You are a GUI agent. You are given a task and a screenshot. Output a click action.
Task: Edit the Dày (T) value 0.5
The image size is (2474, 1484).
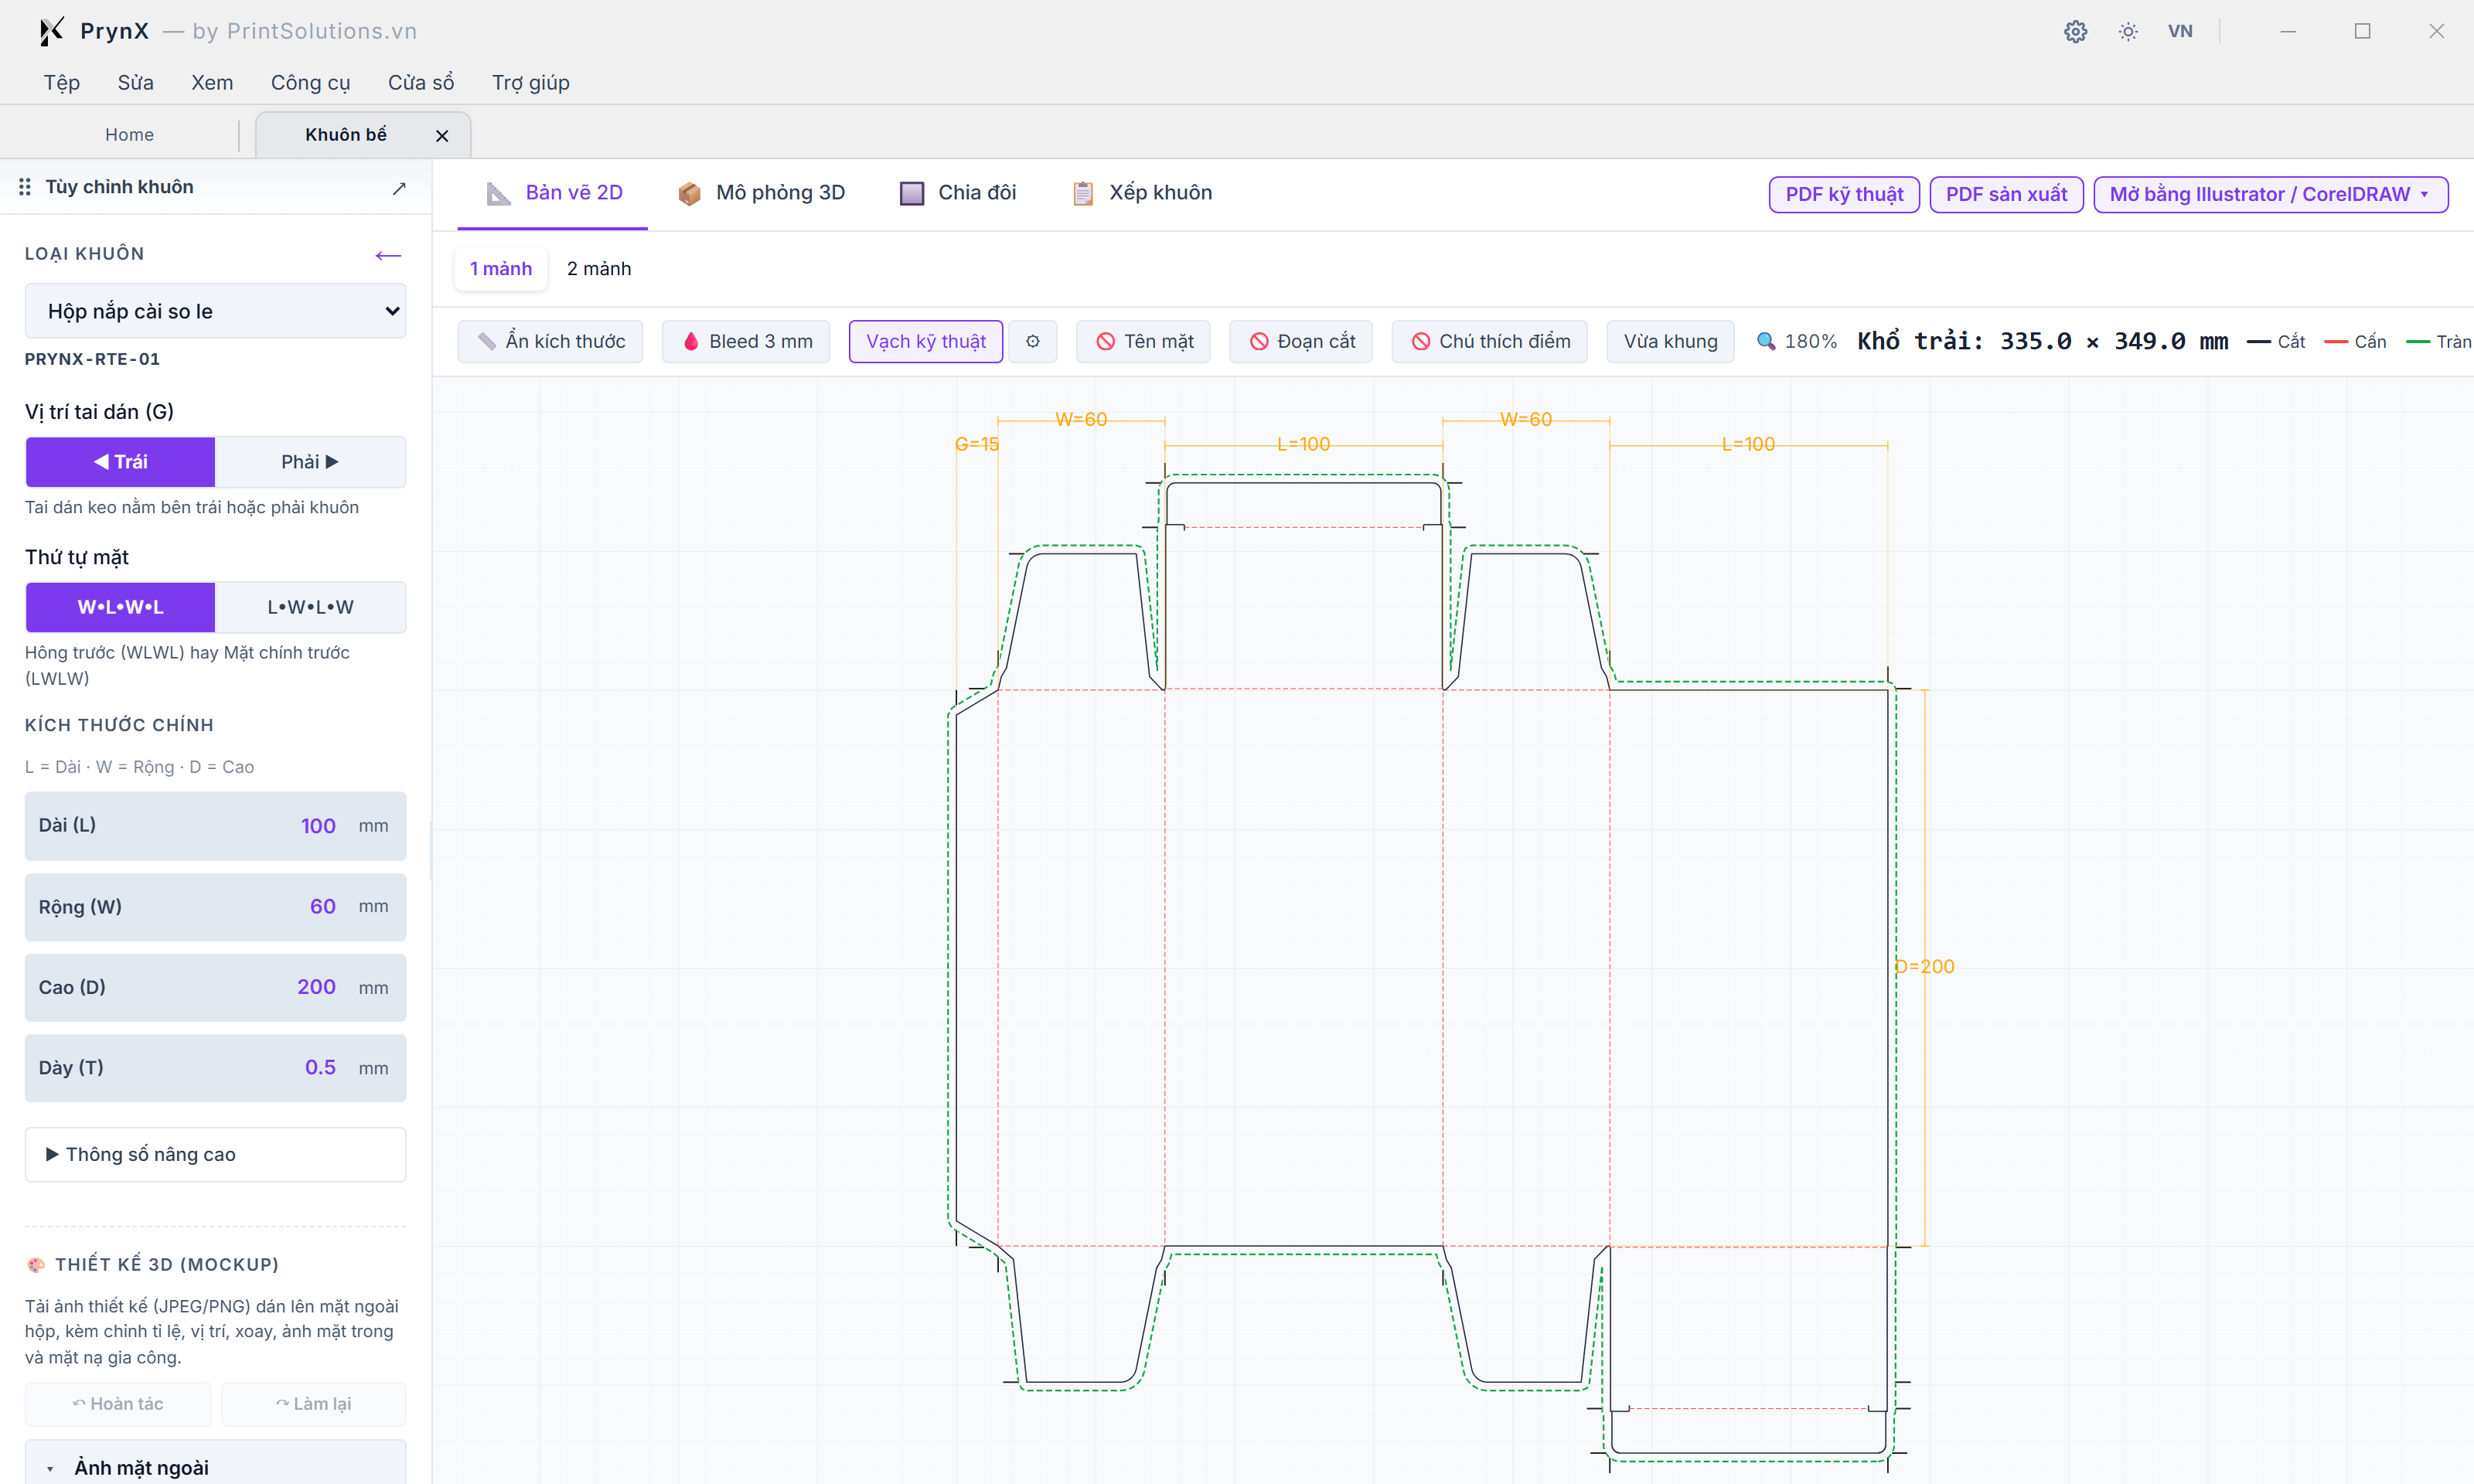(x=320, y=1067)
